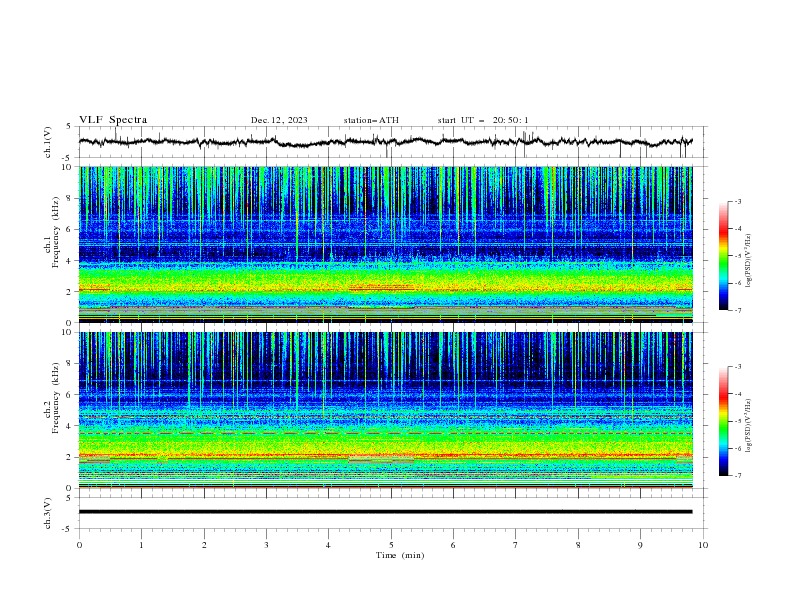
Task: Click the "ch.3(V)" waveform axis label
Action: [x=48, y=513]
